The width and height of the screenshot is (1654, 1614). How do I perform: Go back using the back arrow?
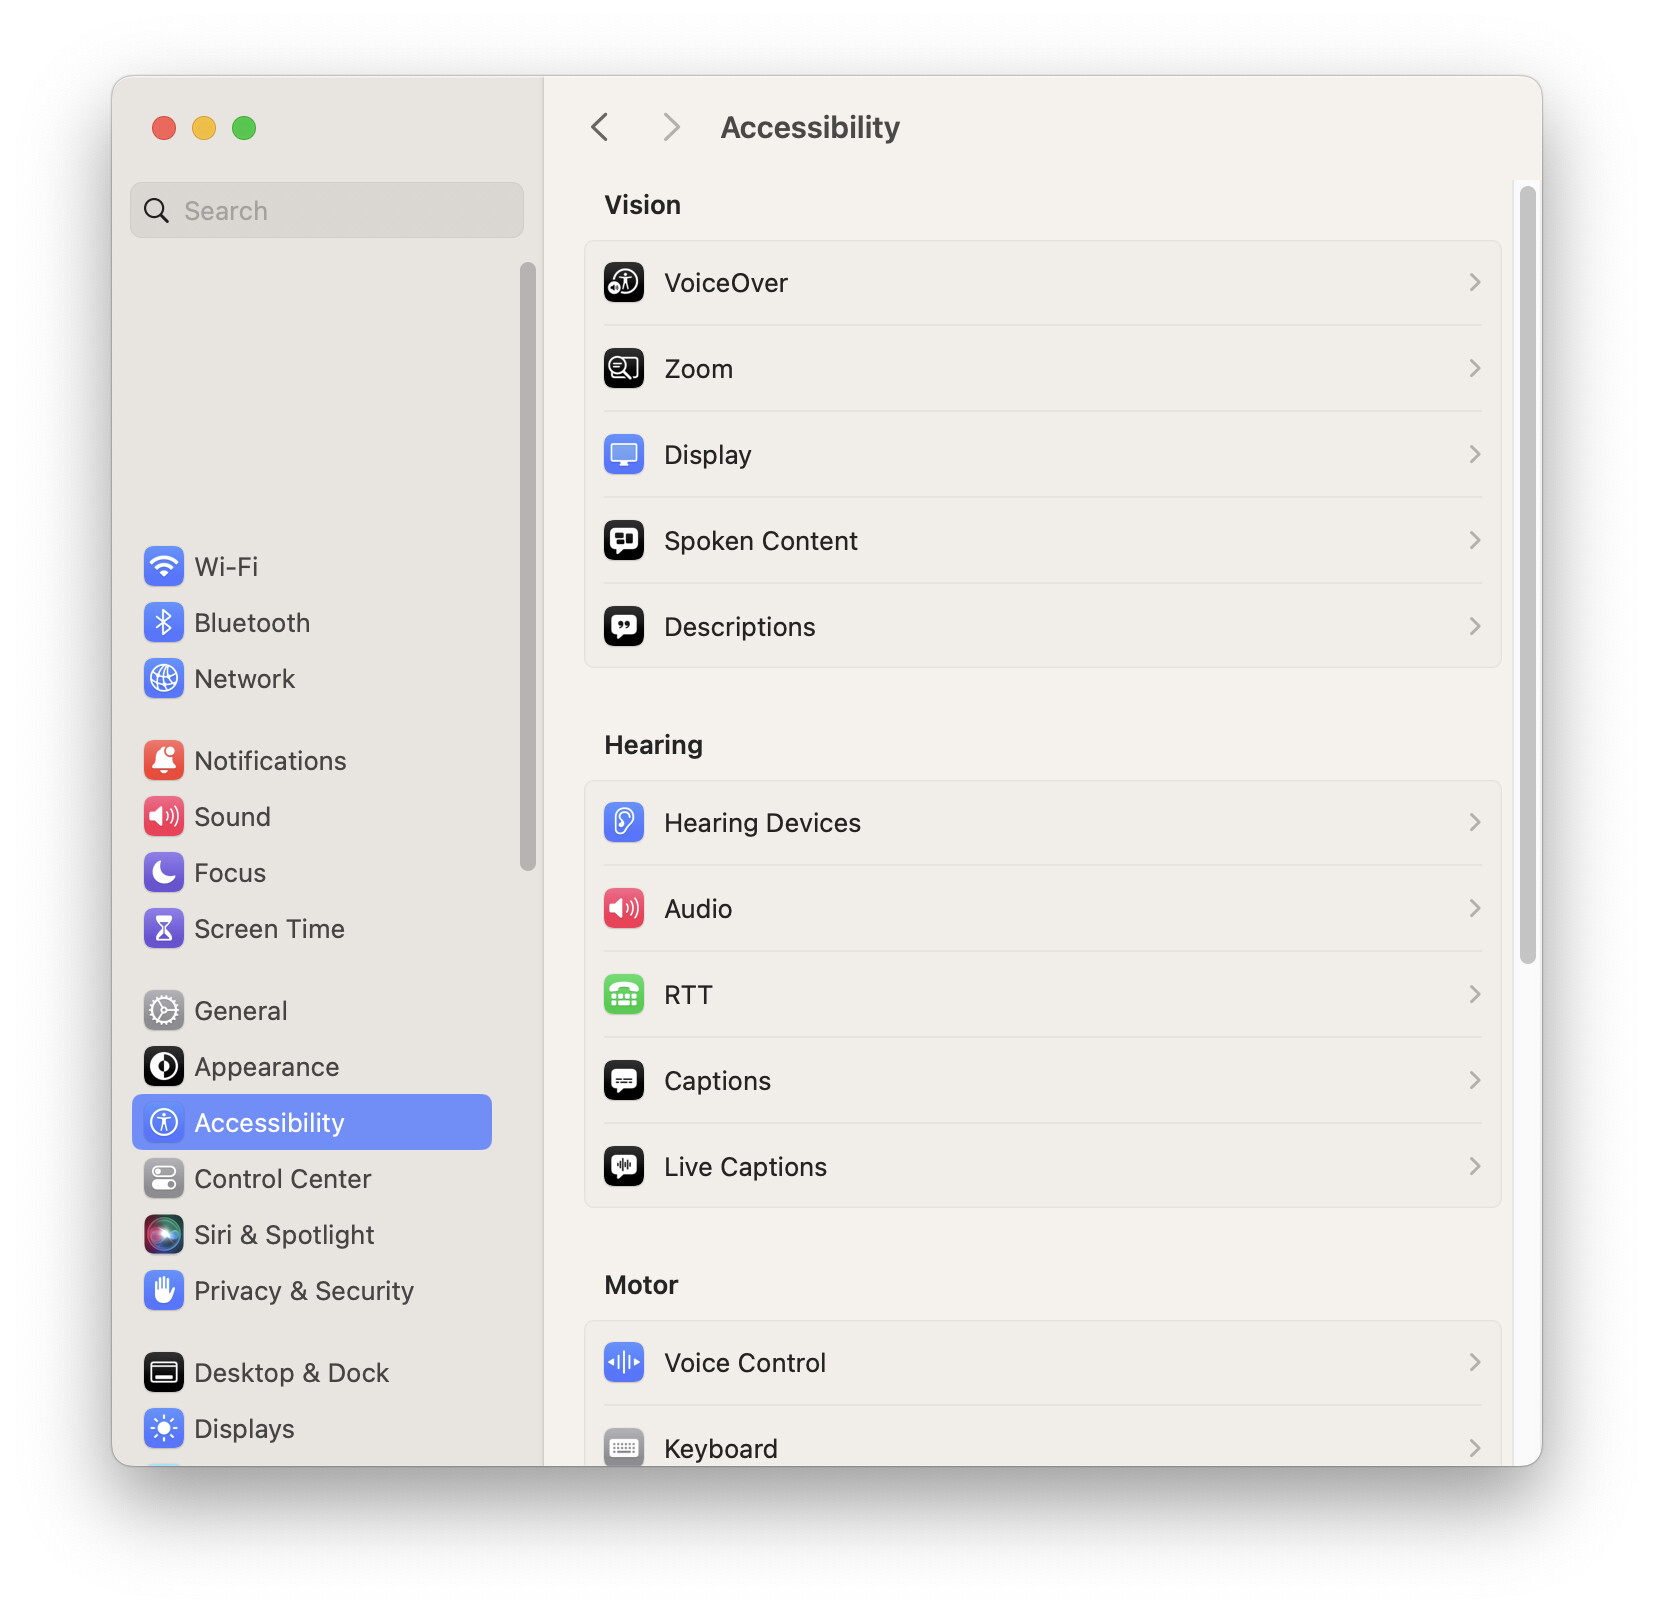tap(600, 128)
